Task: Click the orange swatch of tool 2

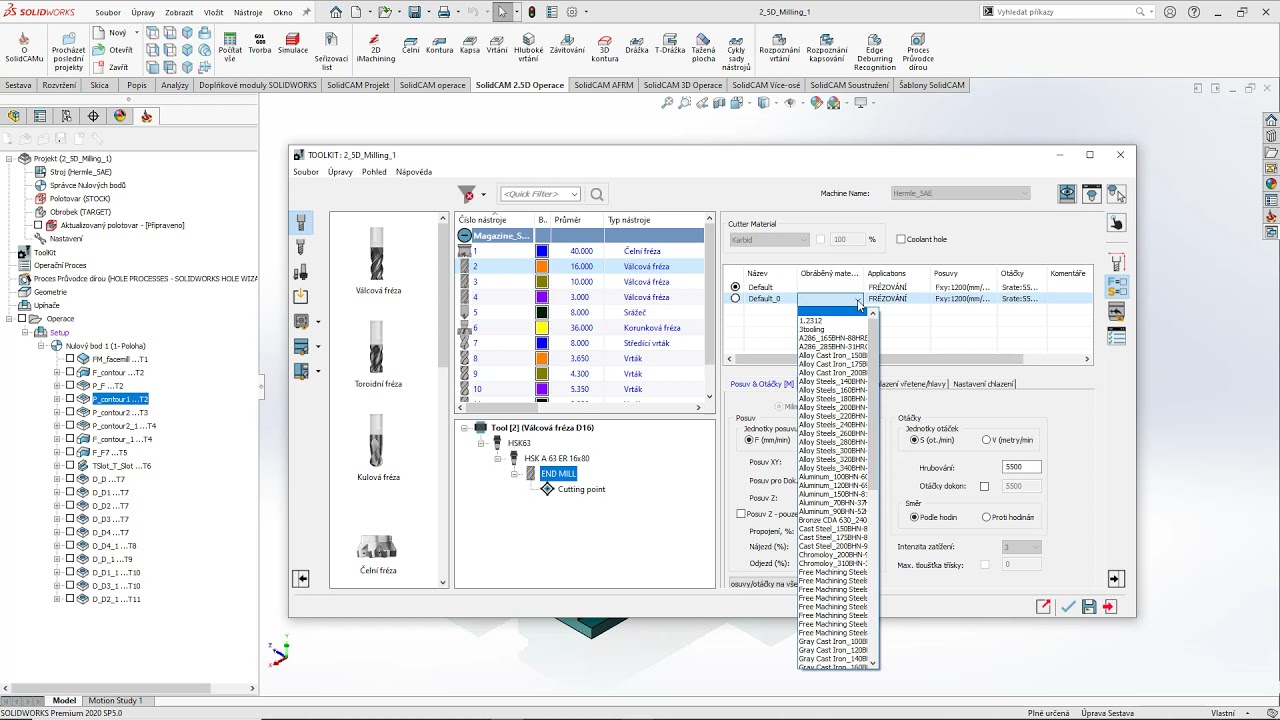Action: point(542,267)
